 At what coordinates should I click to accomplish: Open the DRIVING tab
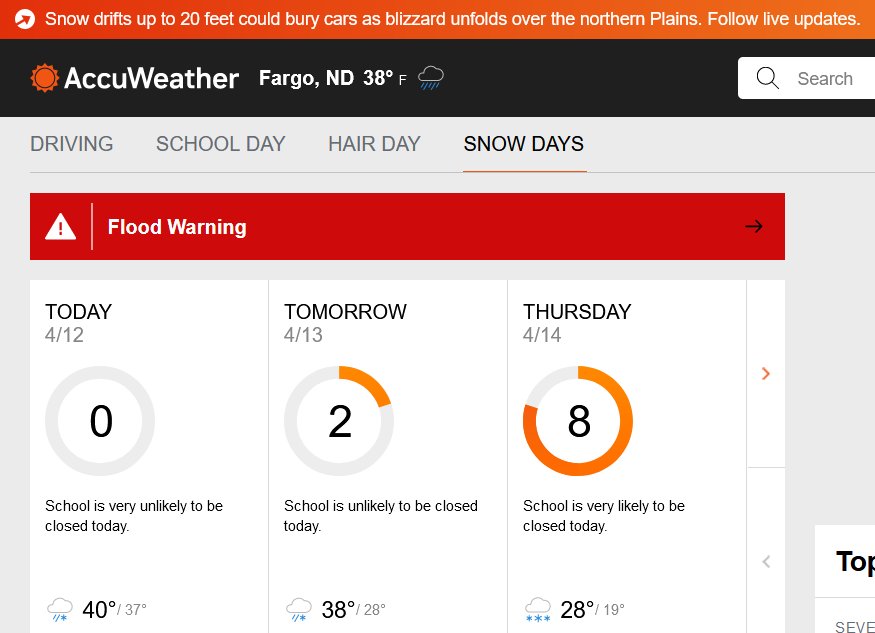click(72, 144)
